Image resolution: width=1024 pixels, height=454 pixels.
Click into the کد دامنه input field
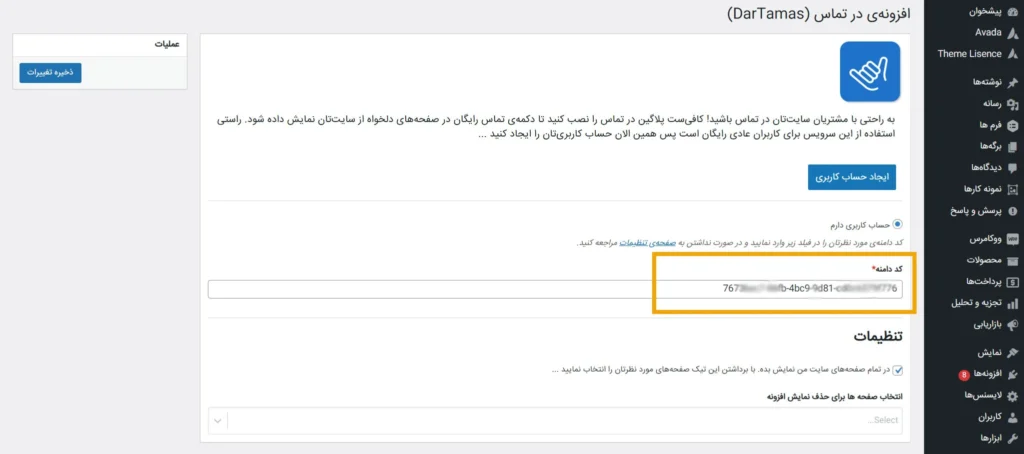click(555, 289)
